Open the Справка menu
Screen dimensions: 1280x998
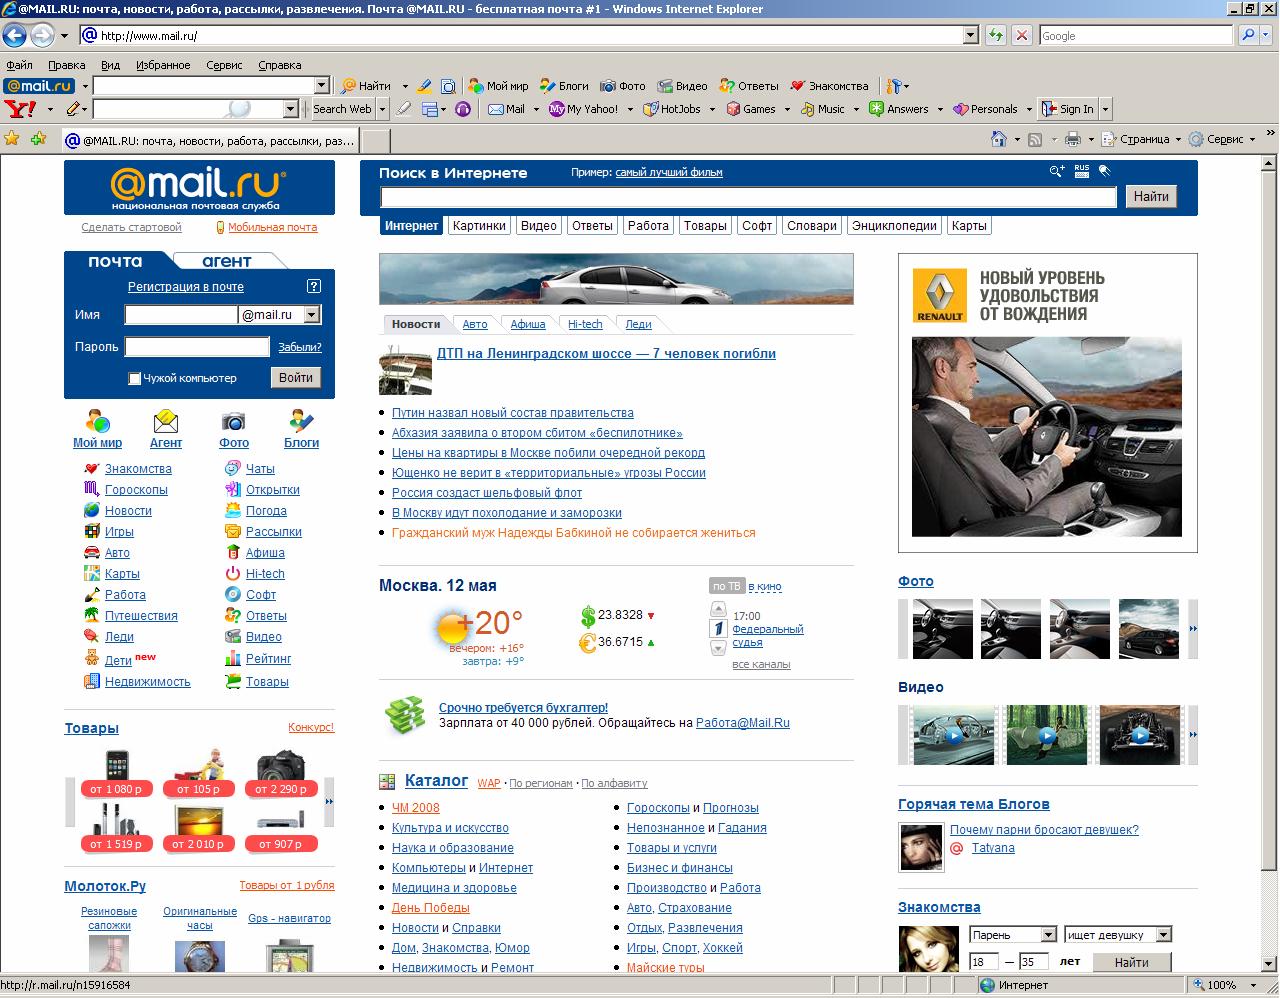click(x=279, y=65)
